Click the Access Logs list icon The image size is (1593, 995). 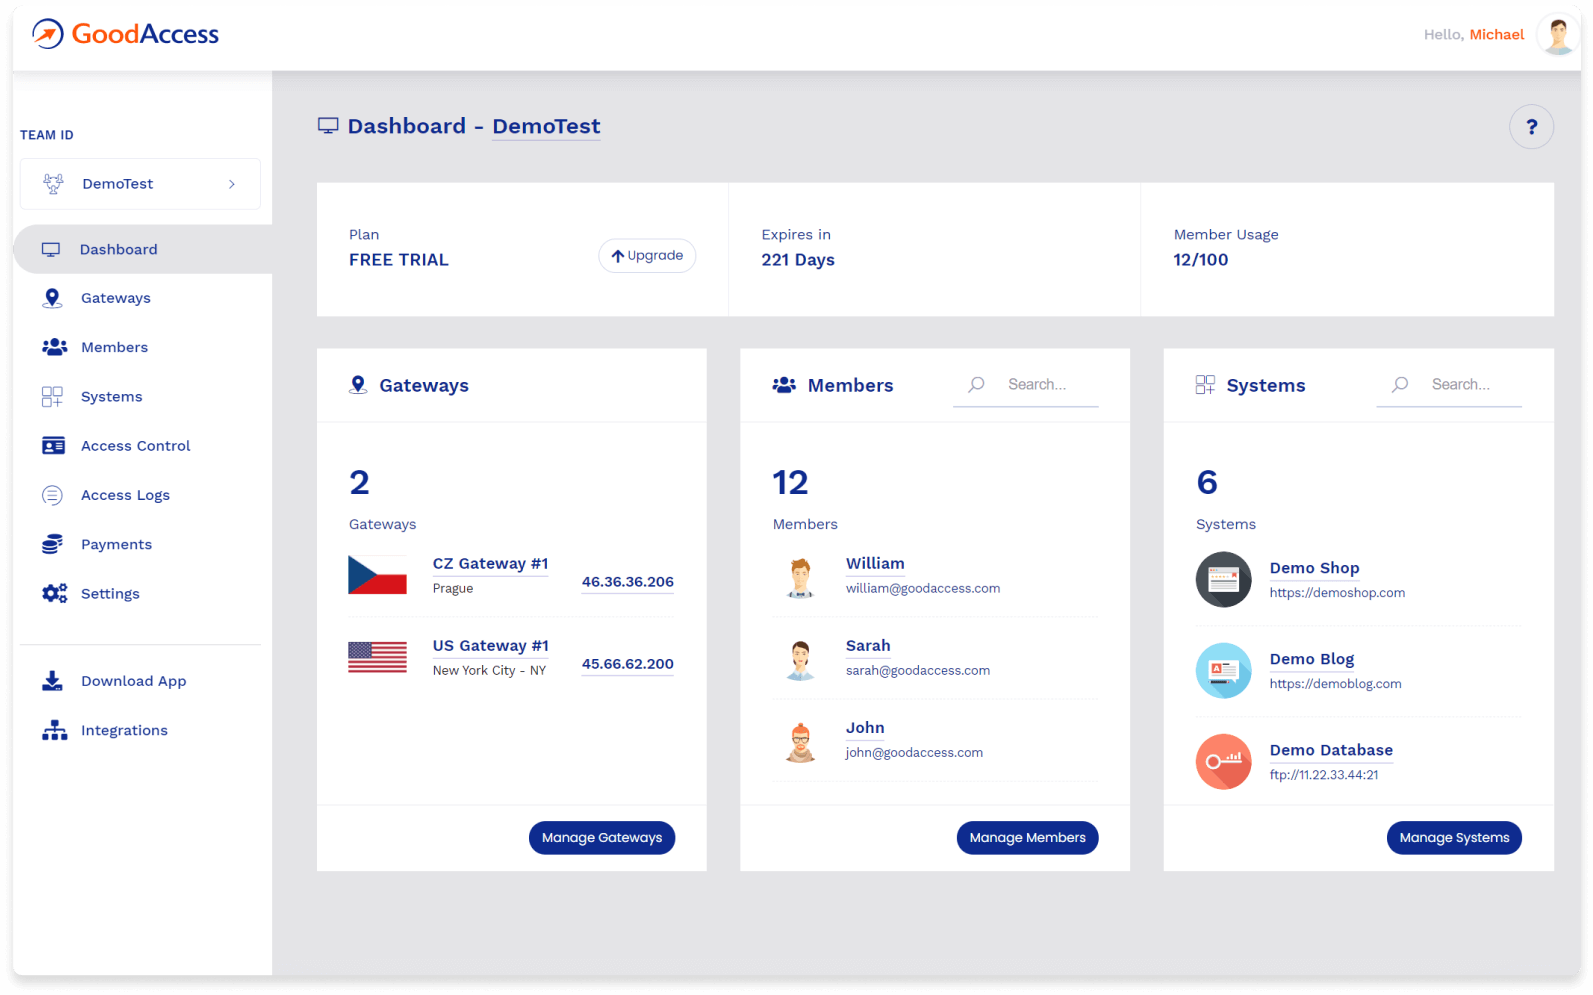pos(52,495)
